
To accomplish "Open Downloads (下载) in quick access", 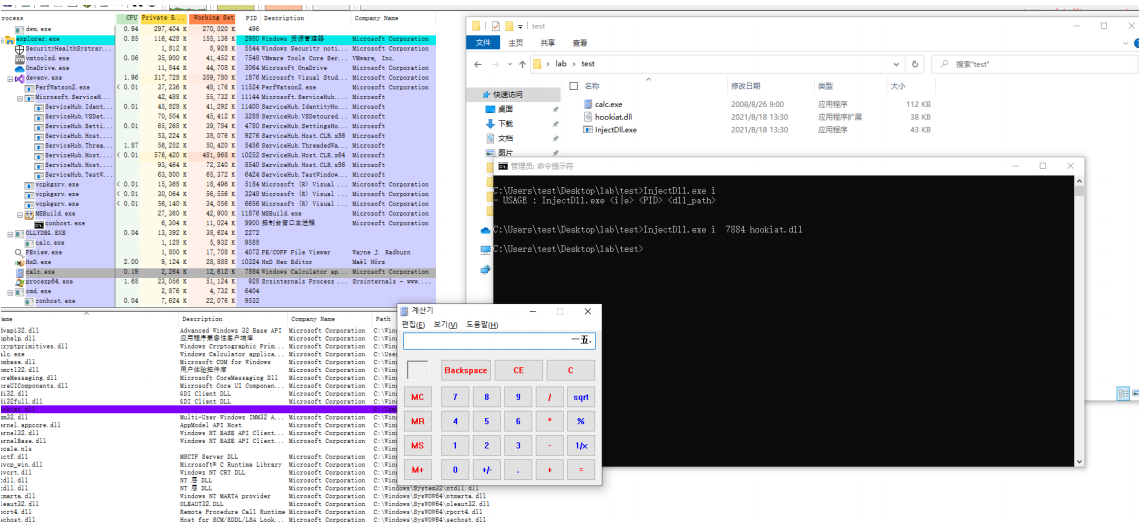I will pyautogui.click(x=504, y=123).
